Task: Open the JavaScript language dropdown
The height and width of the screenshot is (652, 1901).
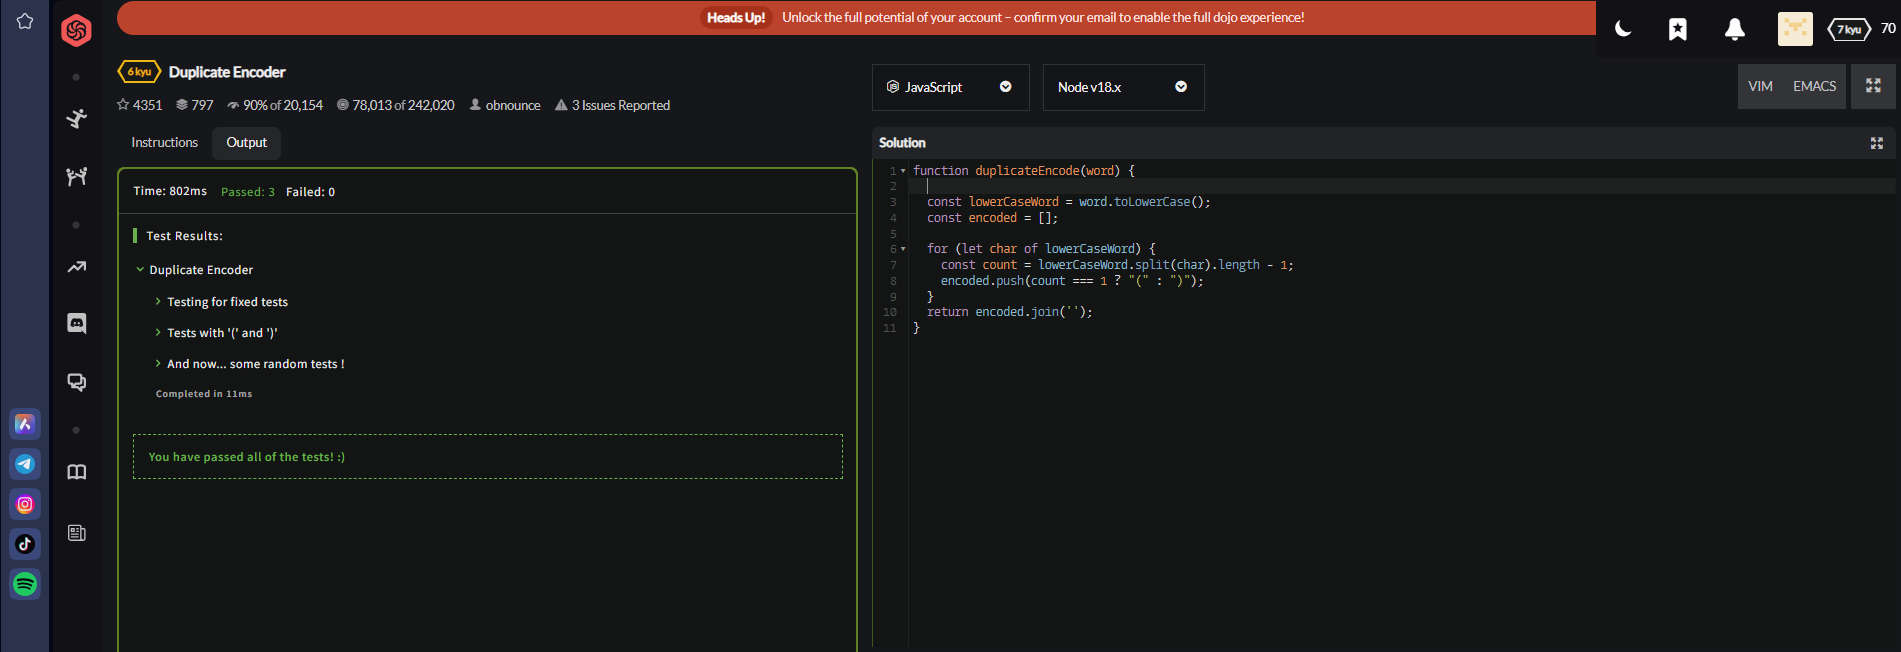Action: point(950,88)
